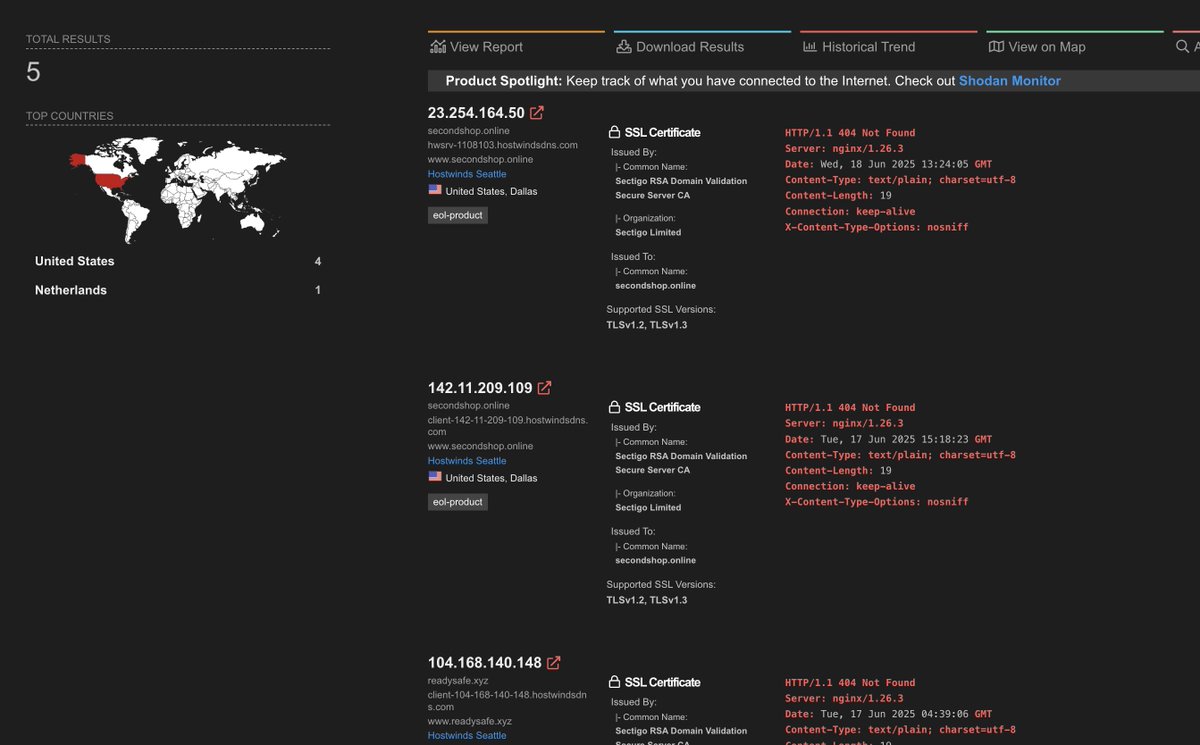Click Hostwinds Seattle under 104.168.140.148

(x=467, y=736)
